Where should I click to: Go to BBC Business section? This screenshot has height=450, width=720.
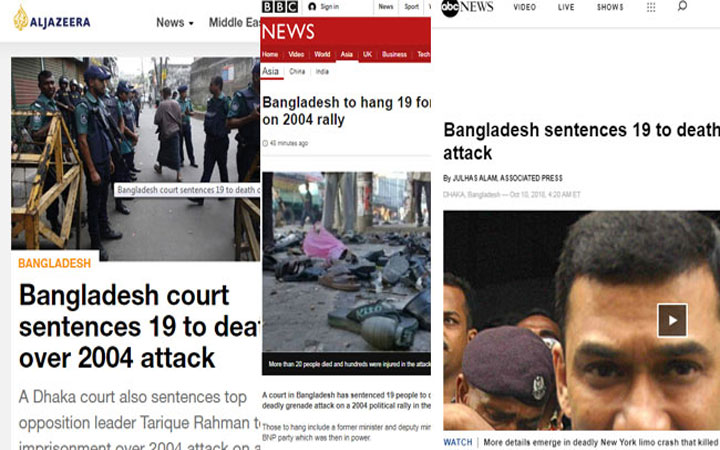point(394,54)
